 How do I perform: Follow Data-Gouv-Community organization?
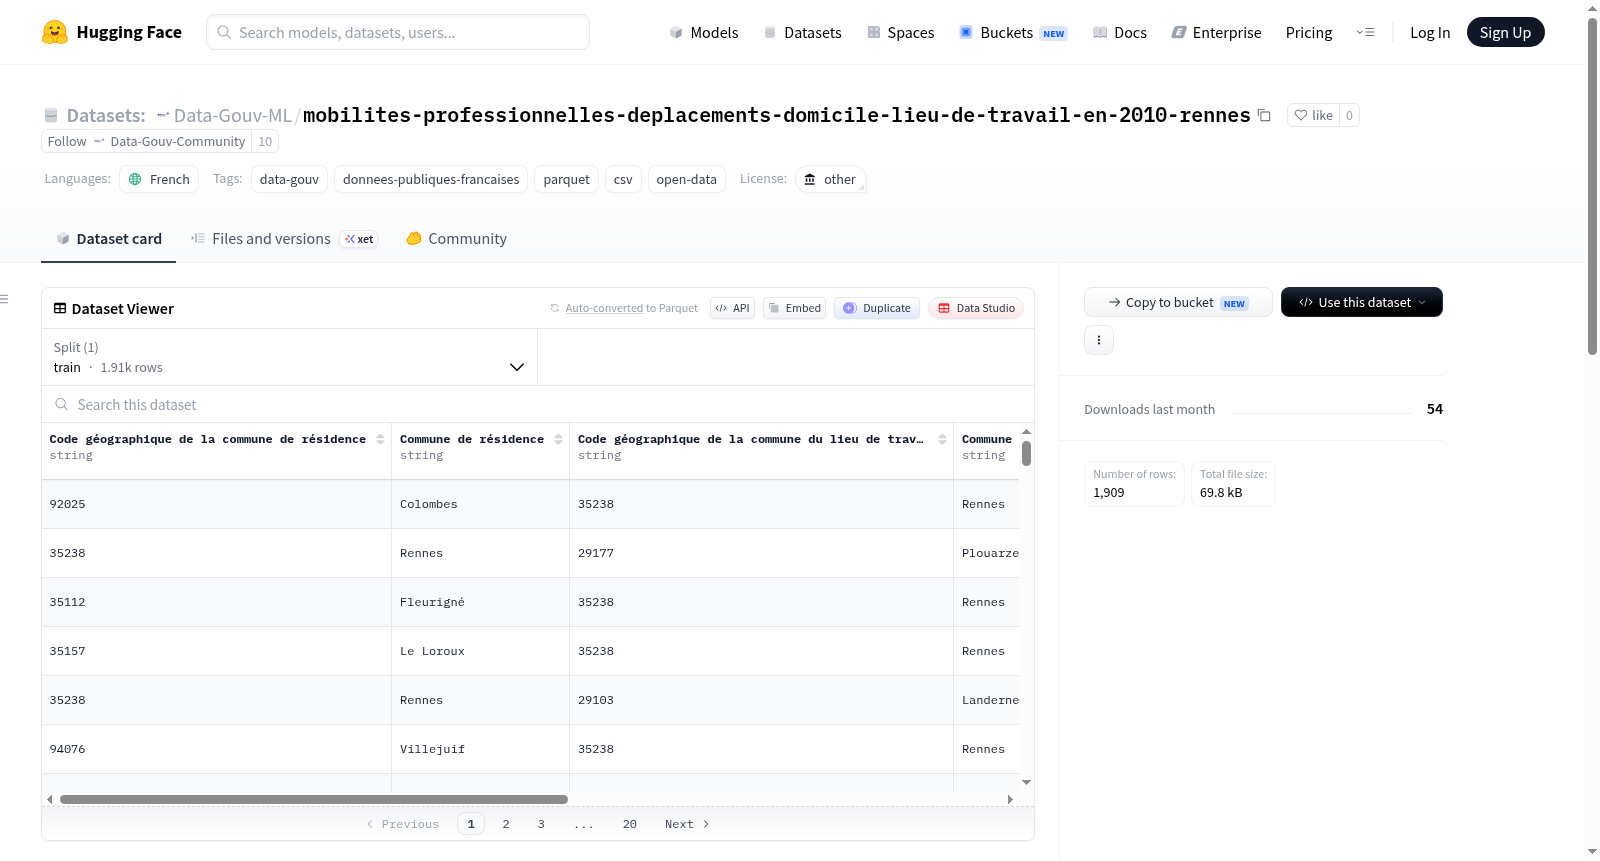pos(146,141)
